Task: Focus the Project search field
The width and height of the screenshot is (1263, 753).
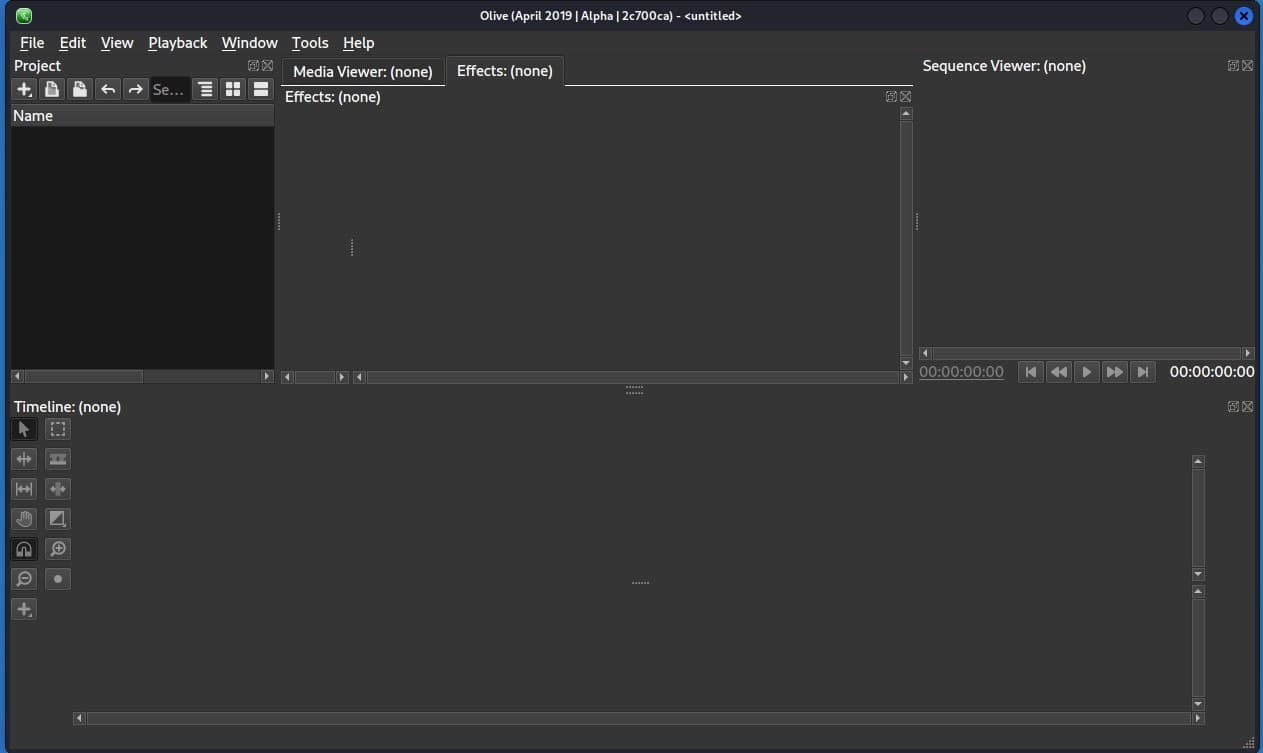Action: pyautogui.click(x=170, y=89)
